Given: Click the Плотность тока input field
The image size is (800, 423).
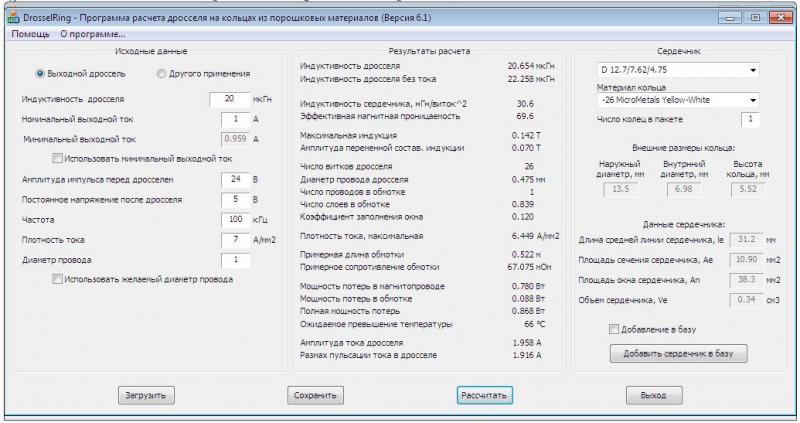Looking at the screenshot, I should click(x=234, y=240).
